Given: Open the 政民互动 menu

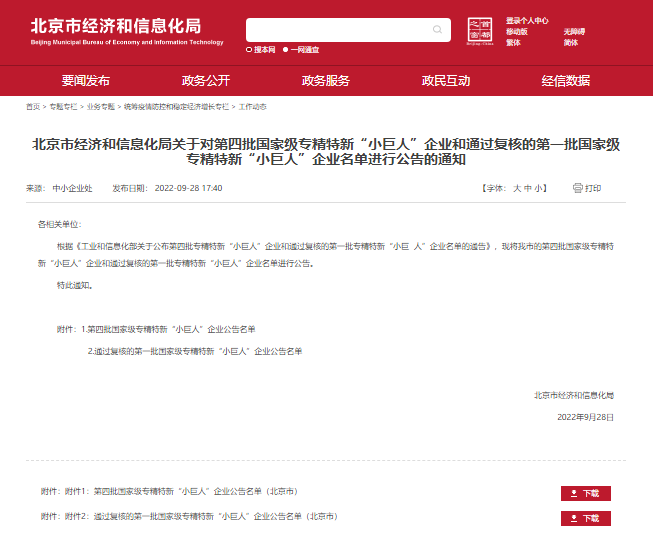Looking at the screenshot, I should (446, 81).
